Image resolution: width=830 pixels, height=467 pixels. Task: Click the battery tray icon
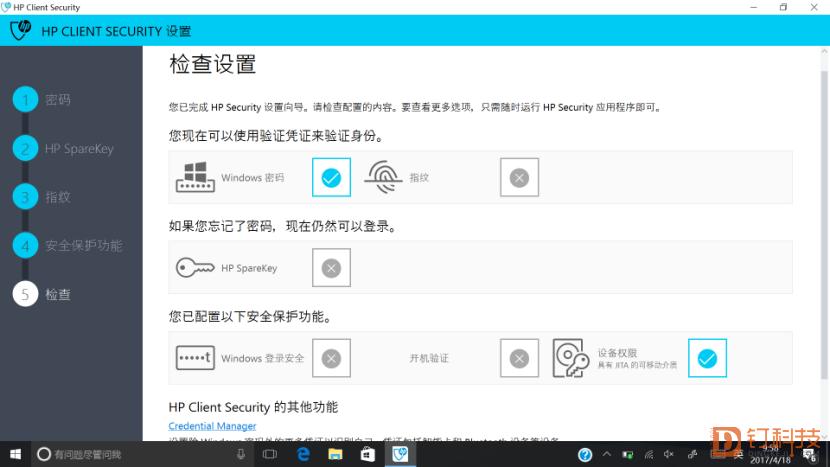[x=628, y=454]
